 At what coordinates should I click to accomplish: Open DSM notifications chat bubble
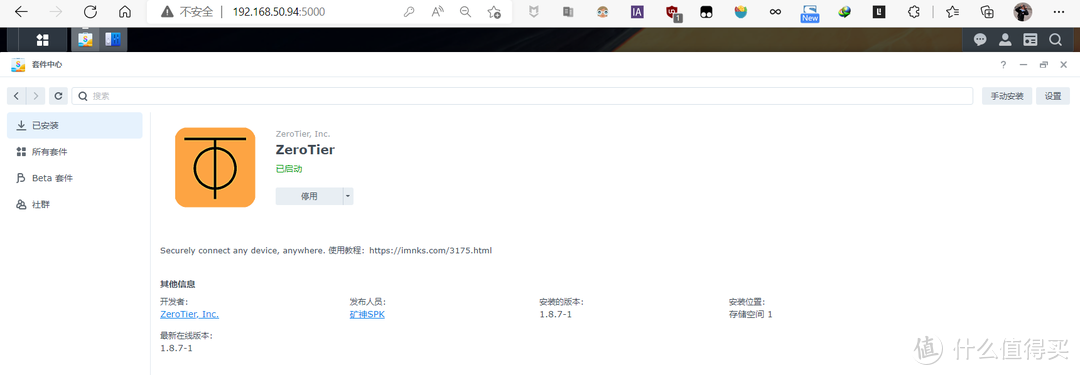click(980, 40)
